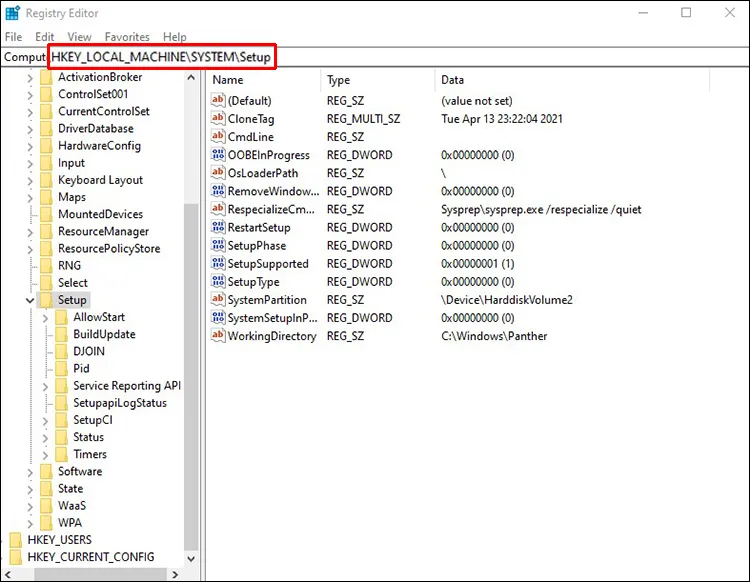Select the State key

tap(70, 488)
